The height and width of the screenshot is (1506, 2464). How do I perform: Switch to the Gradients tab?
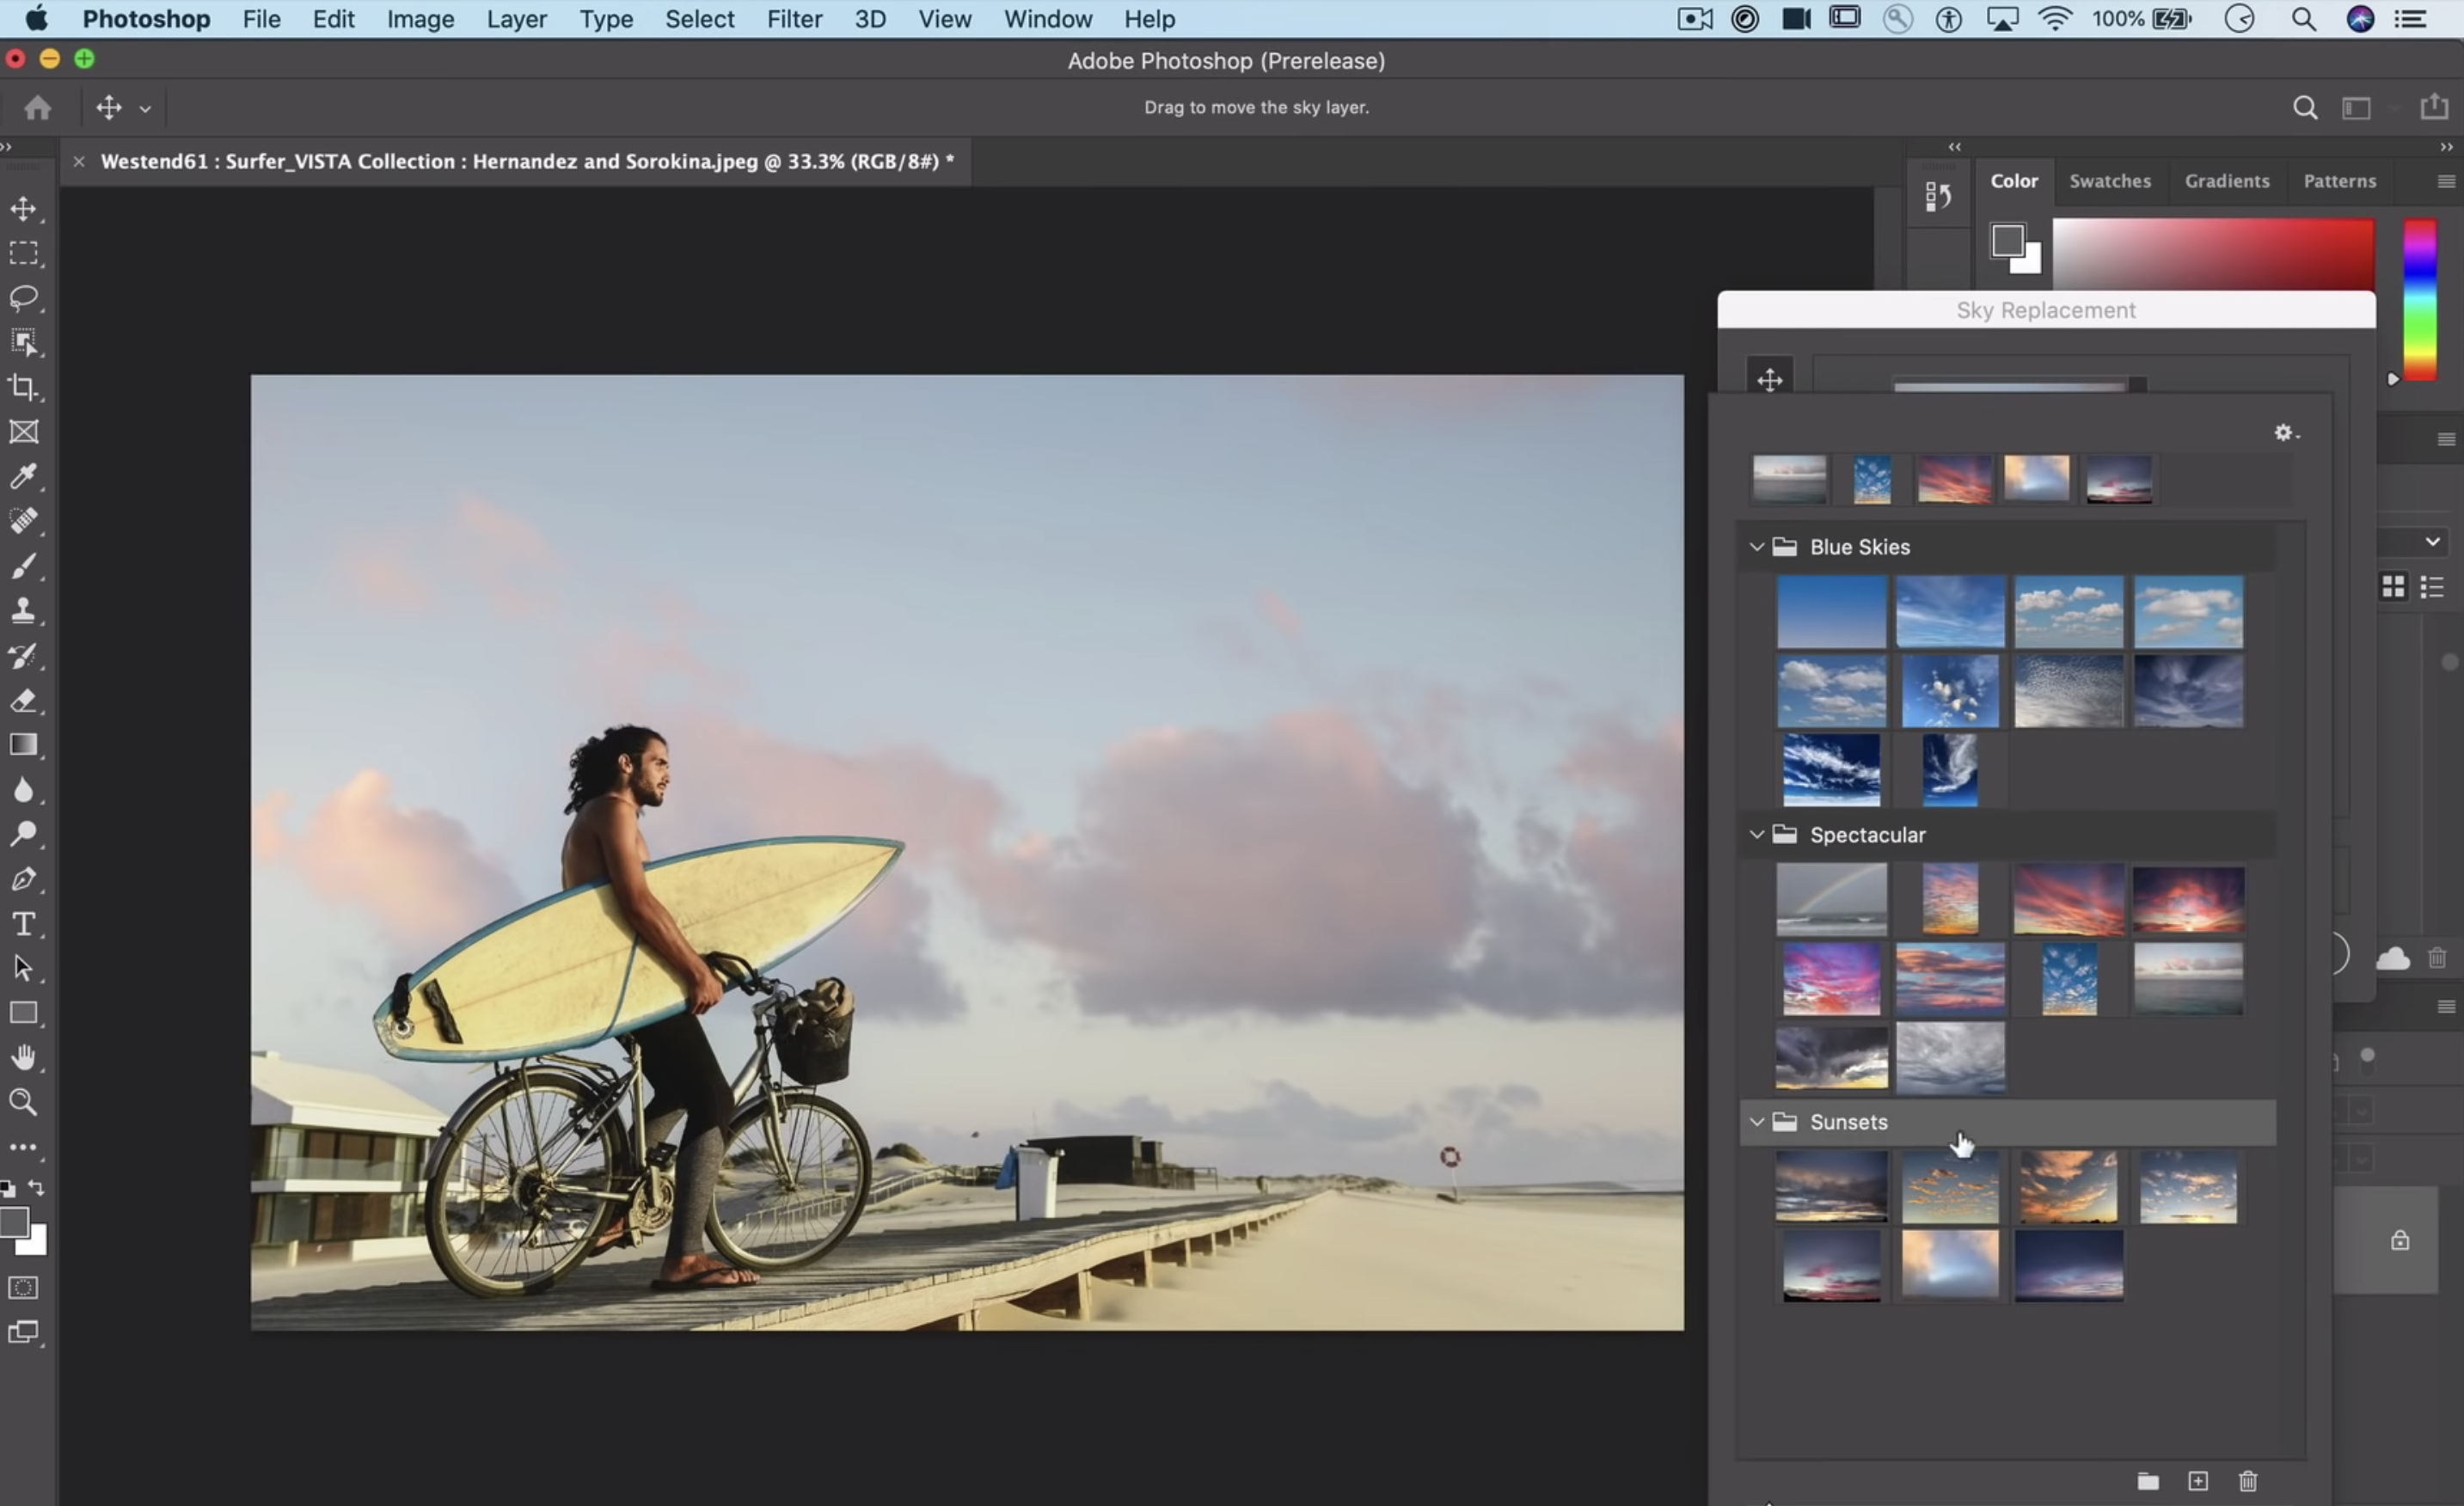(2227, 181)
